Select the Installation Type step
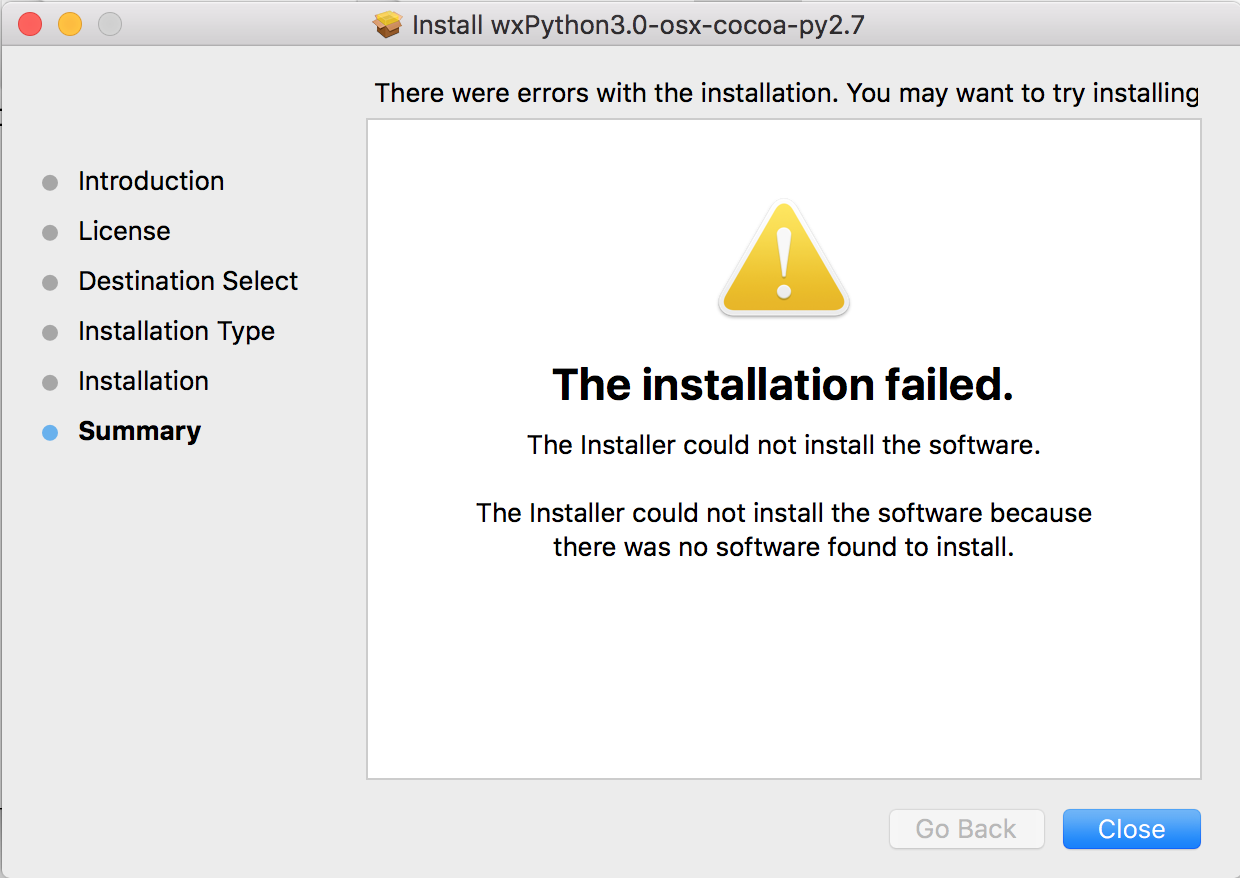The image size is (1240, 878). pos(176,331)
